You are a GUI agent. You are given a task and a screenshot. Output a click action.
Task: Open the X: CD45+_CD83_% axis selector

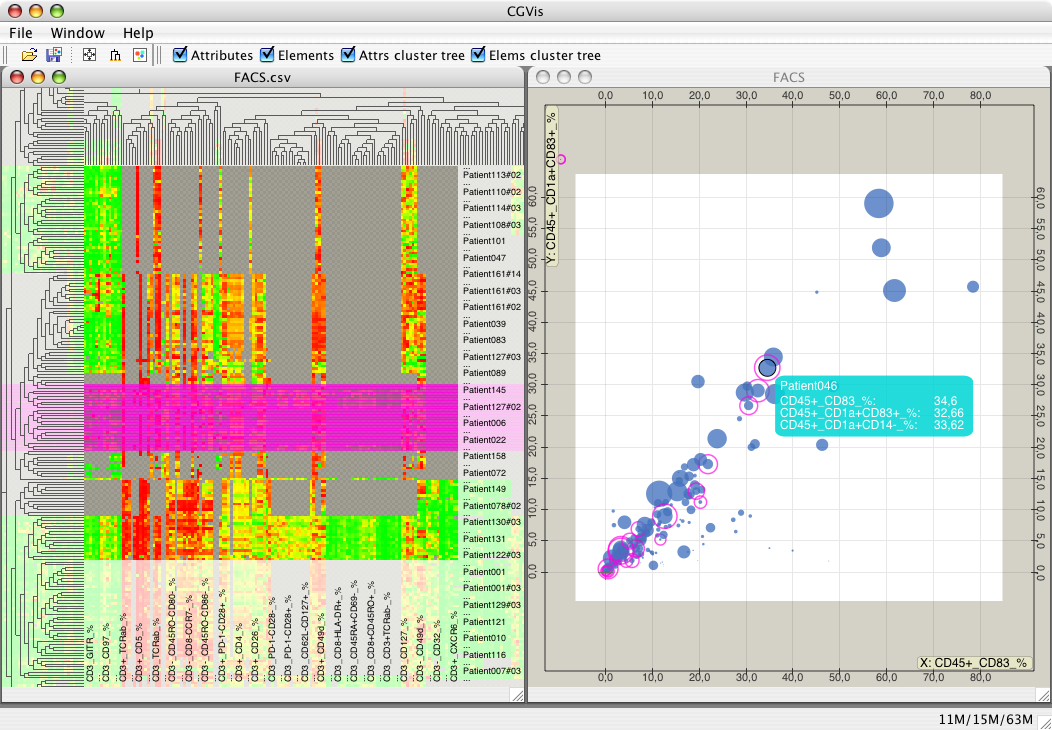tap(974, 662)
